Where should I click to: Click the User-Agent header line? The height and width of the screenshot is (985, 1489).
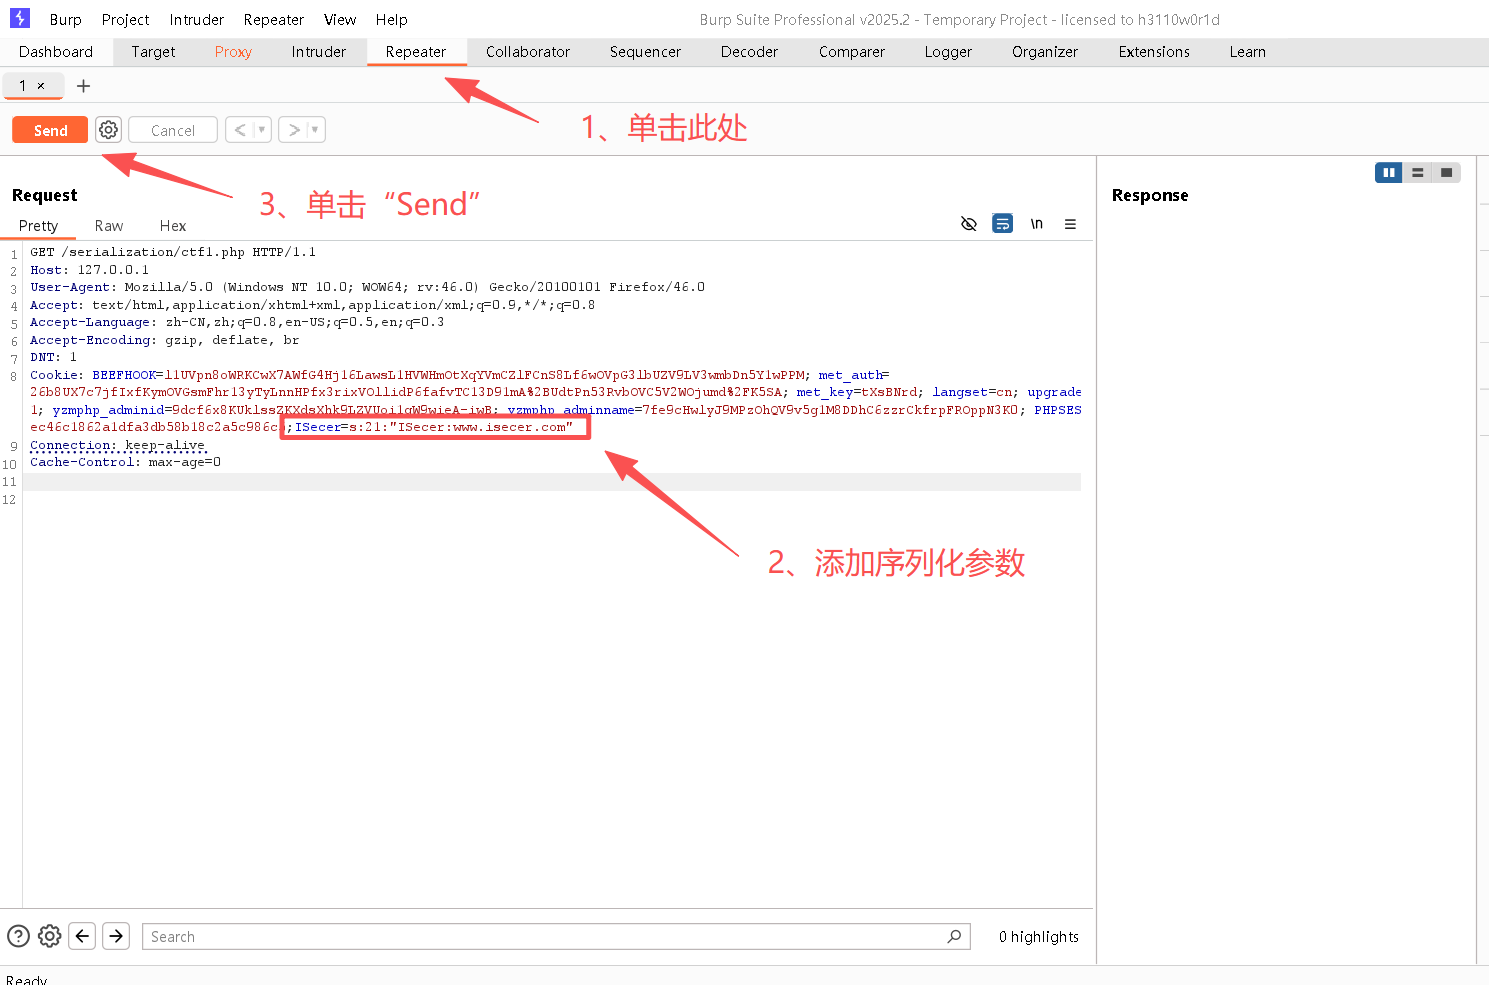tap(367, 287)
